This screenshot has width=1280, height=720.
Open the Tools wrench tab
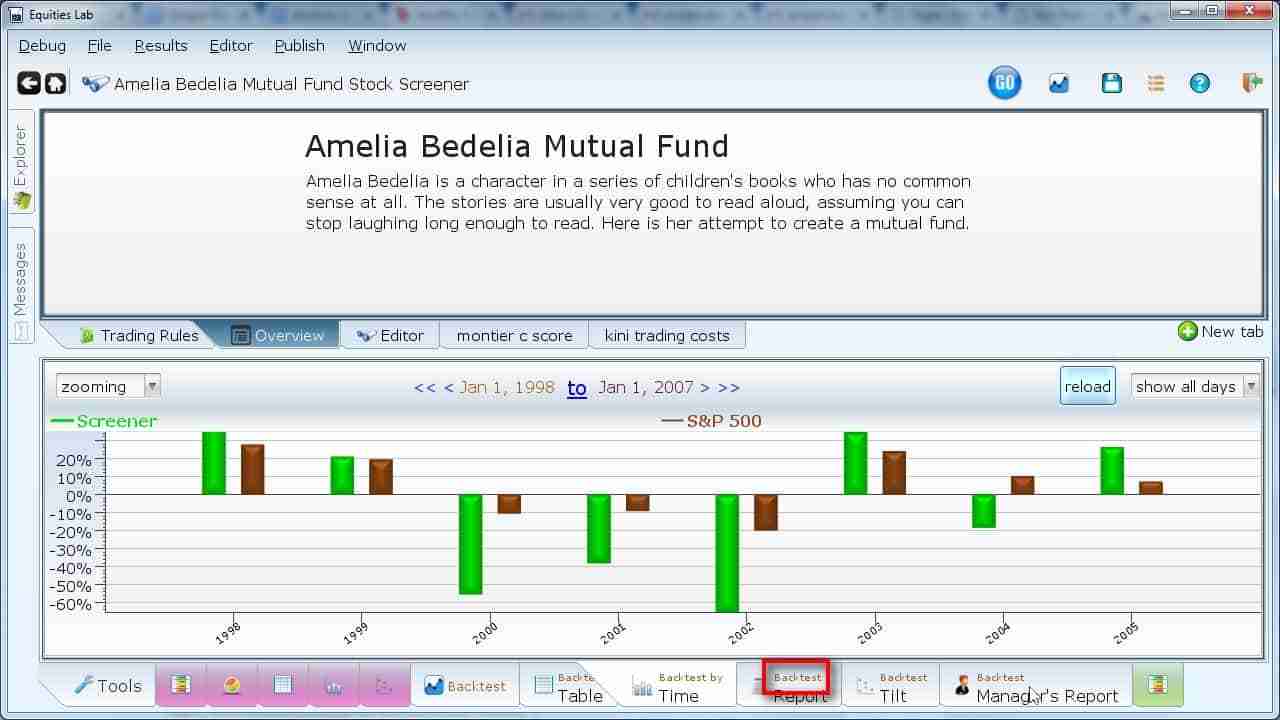pos(107,686)
